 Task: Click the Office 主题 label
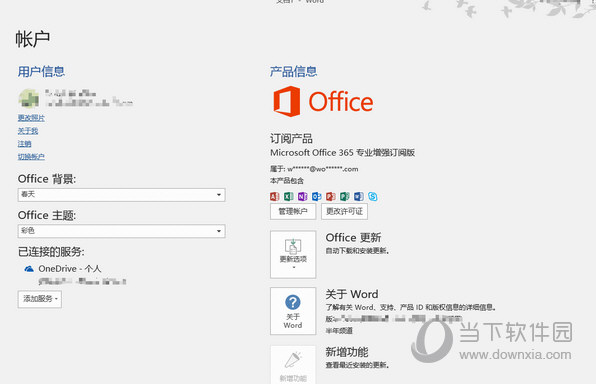click(47, 215)
